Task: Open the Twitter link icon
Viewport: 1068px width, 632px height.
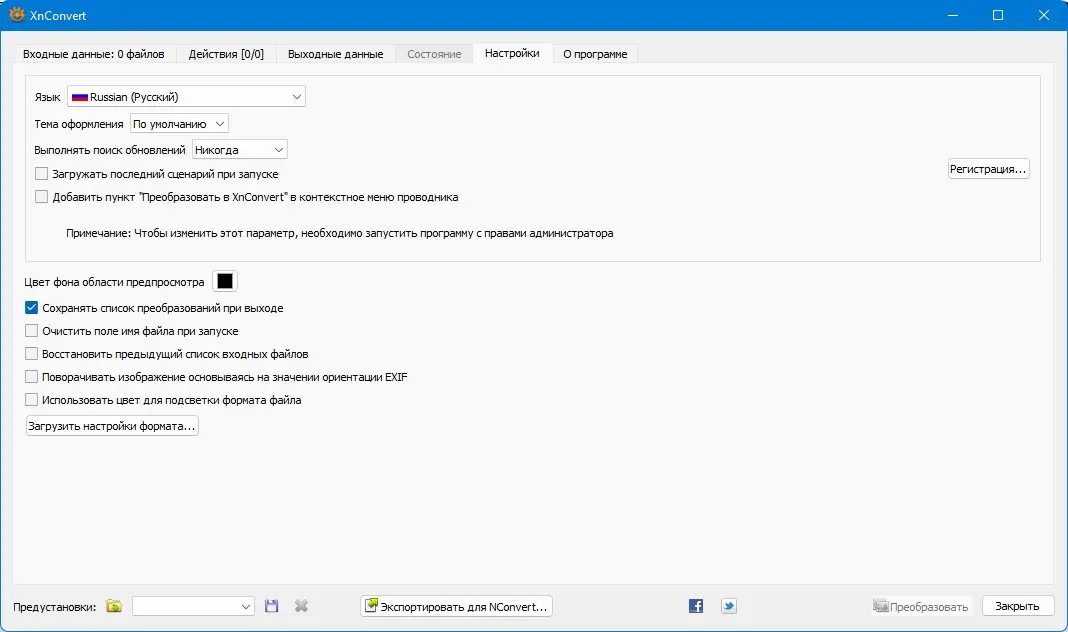Action: [729, 606]
